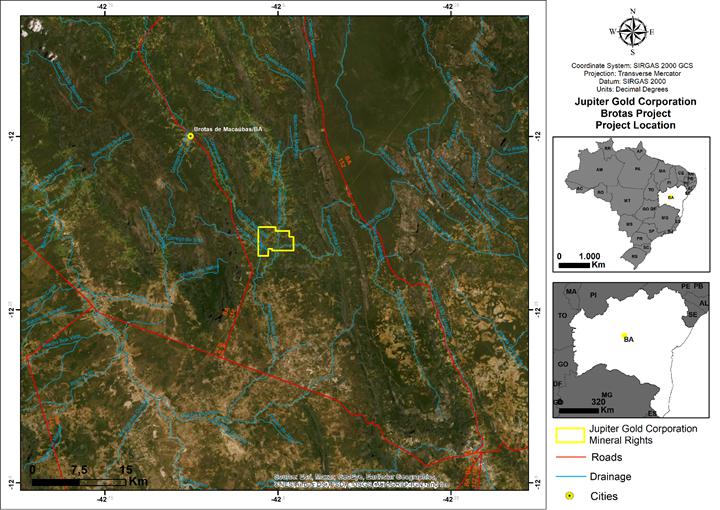720x510 pixels.
Task: Select the Cities dot symbol in legend
Action: [x=570, y=496]
